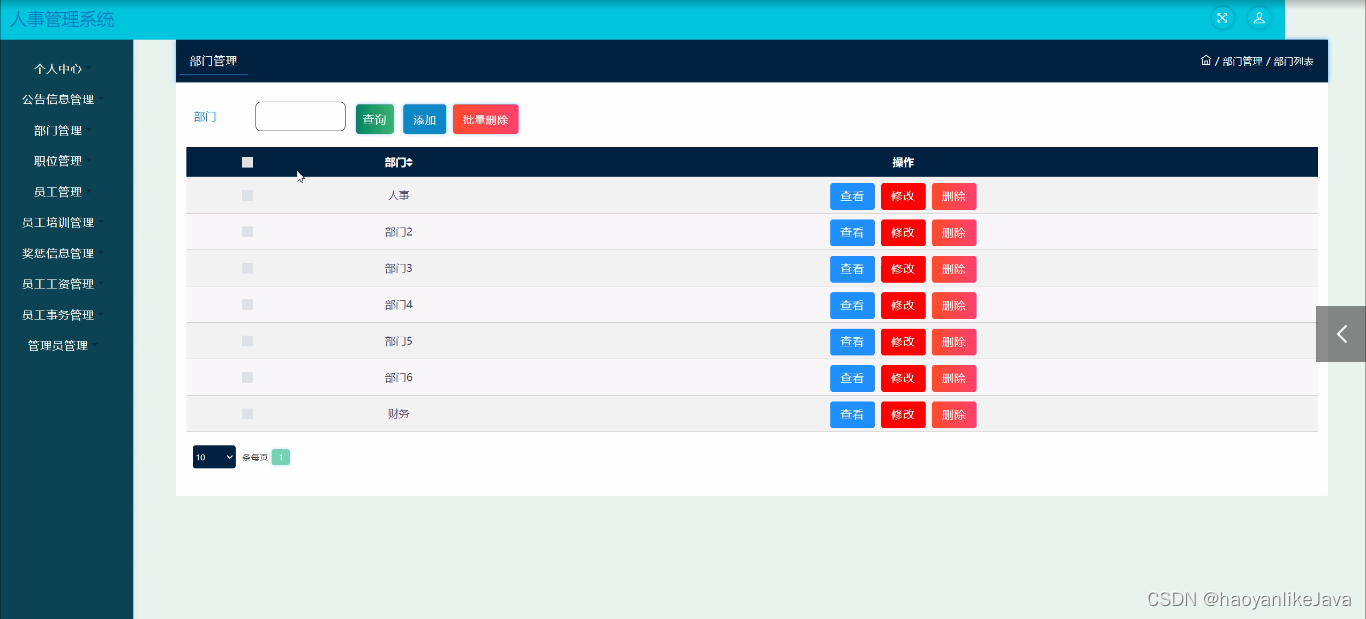Expand the side panel left-chevron arrow

click(x=1341, y=334)
